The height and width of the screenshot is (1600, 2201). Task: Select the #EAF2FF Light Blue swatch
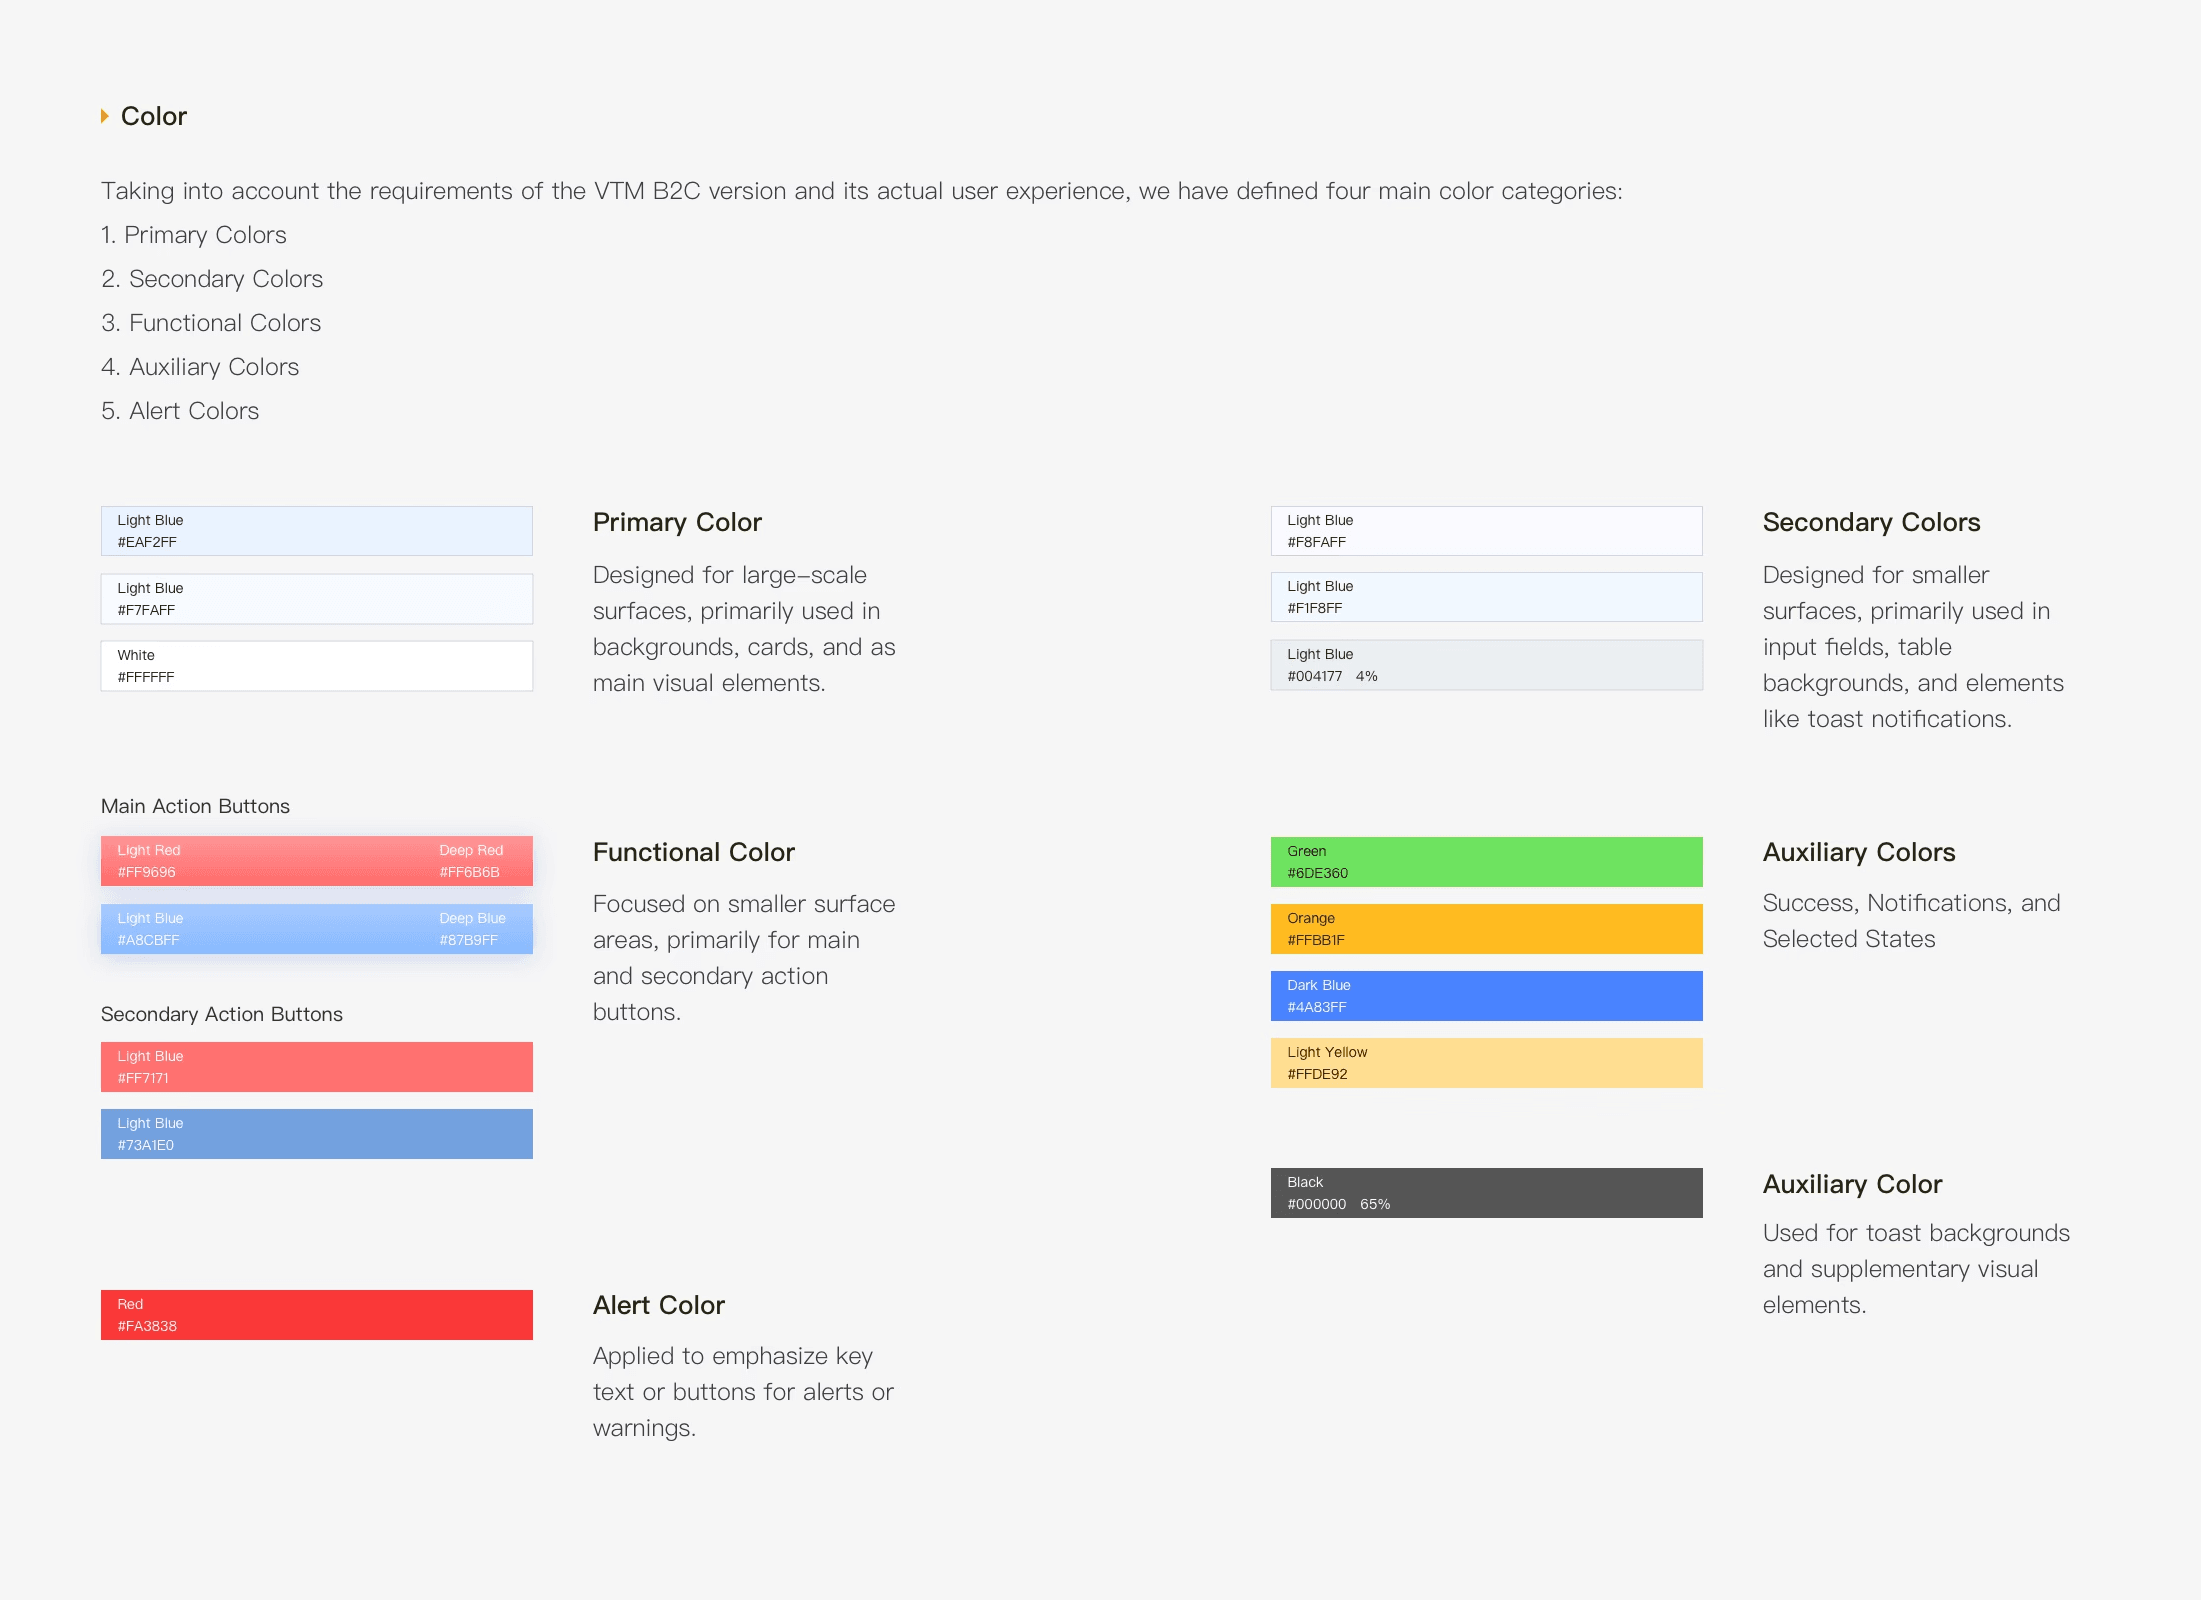click(316, 531)
